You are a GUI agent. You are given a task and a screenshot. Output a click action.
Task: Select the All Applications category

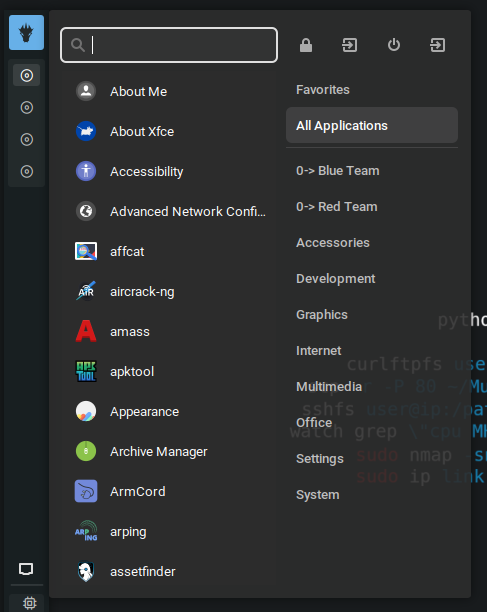coord(371,125)
